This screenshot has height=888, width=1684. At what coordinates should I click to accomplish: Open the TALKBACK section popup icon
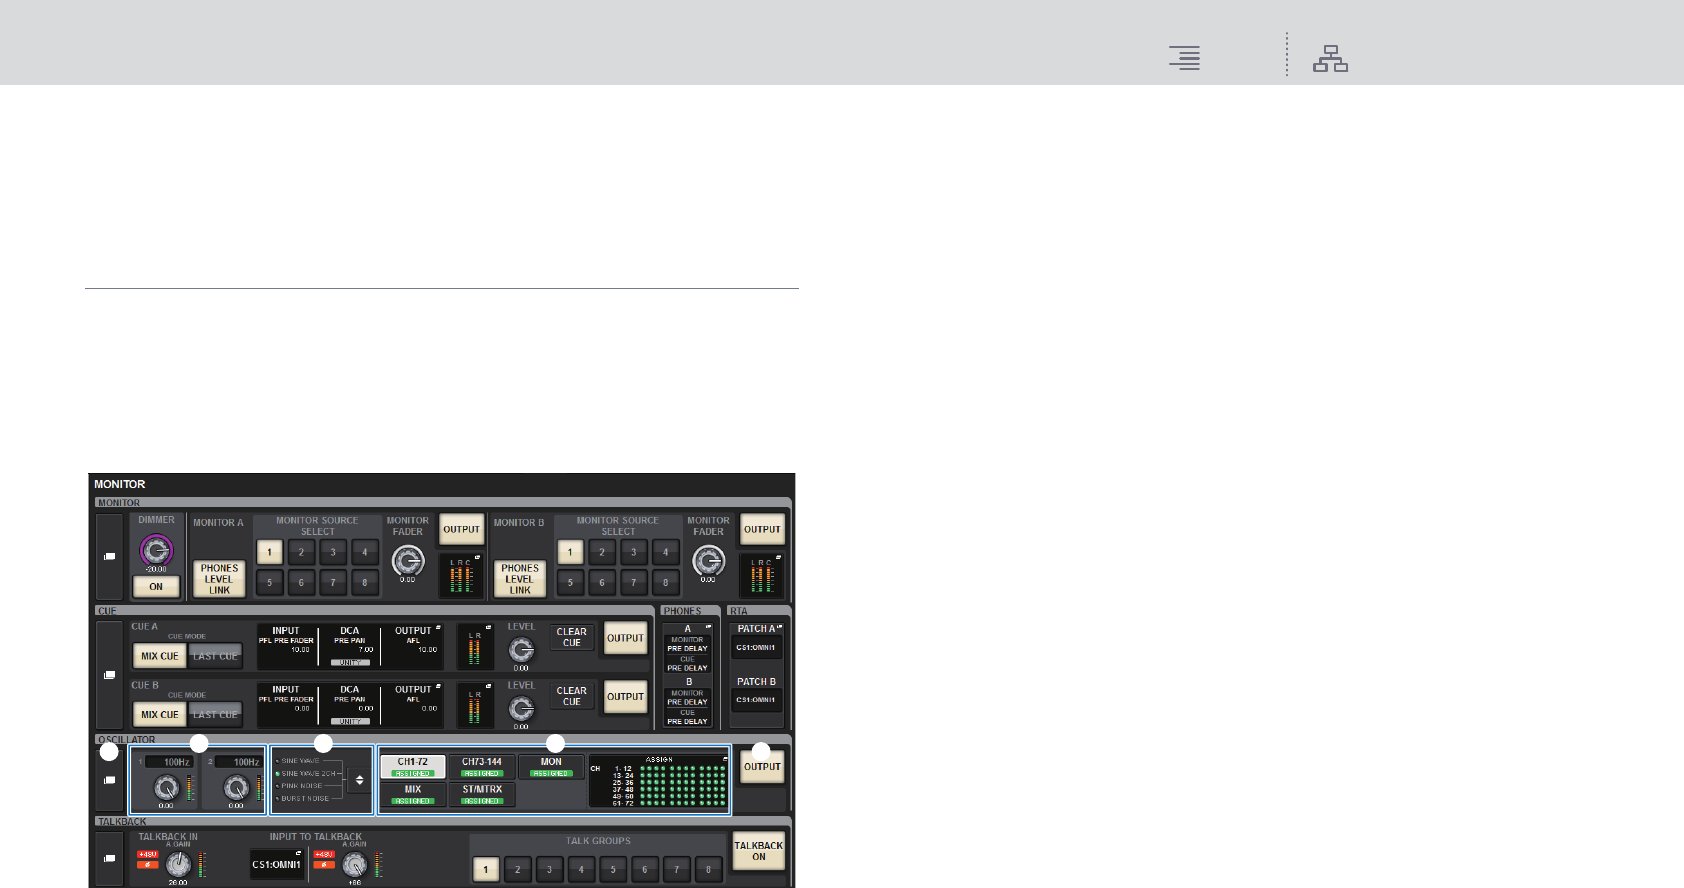point(109,858)
